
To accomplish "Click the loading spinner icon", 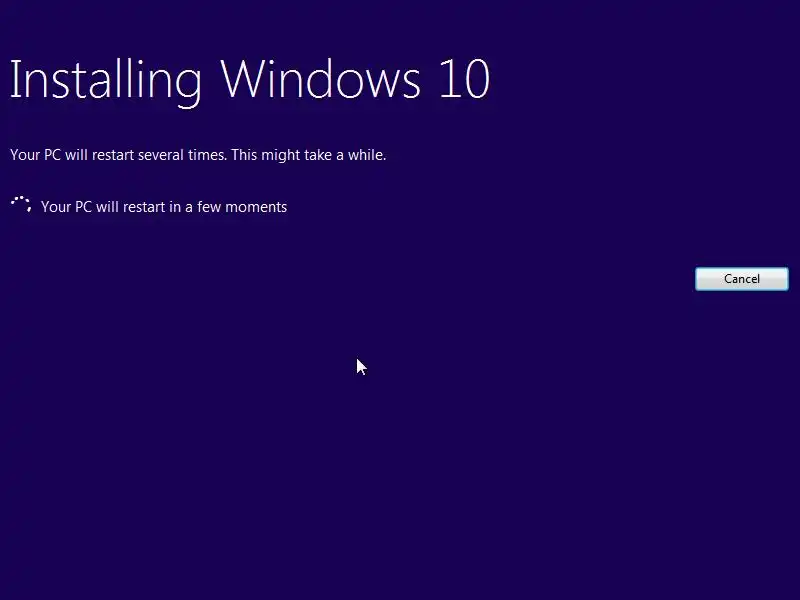I will 21,205.
